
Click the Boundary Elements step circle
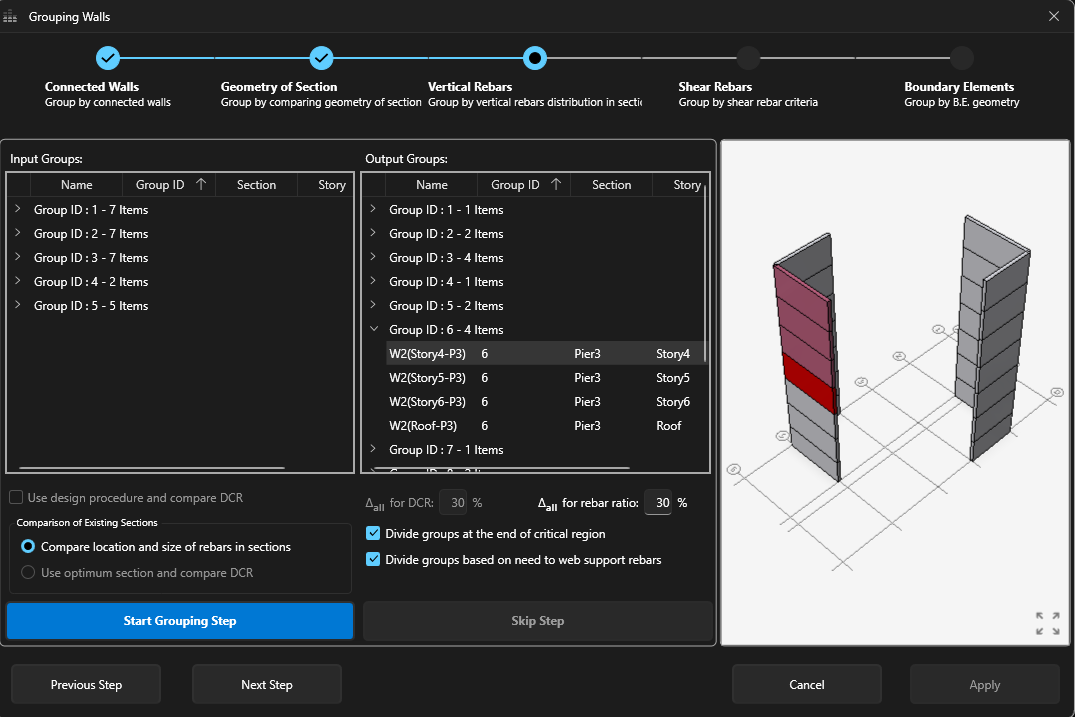(x=962, y=58)
